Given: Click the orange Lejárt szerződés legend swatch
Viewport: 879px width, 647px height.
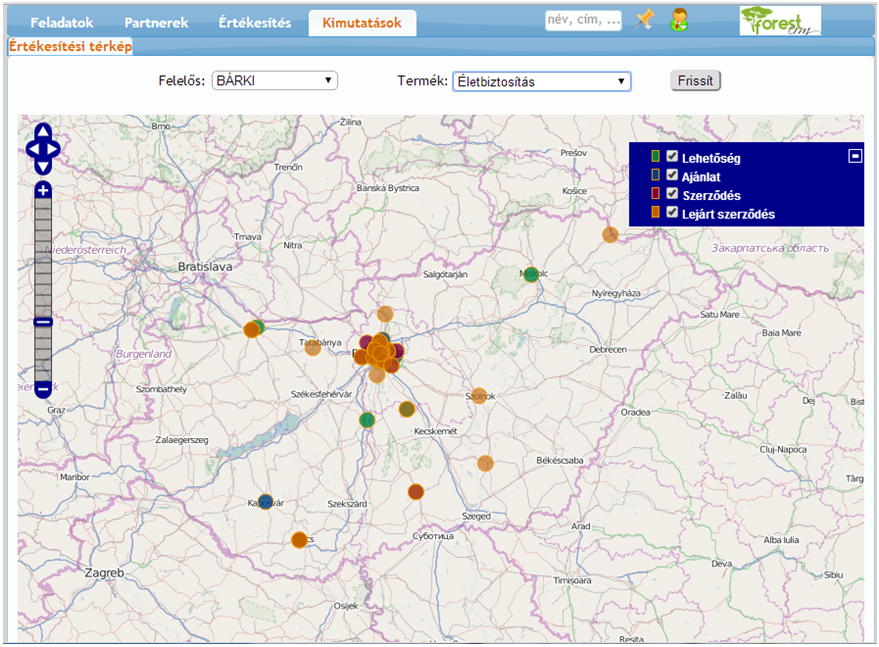Looking at the screenshot, I should click(655, 212).
